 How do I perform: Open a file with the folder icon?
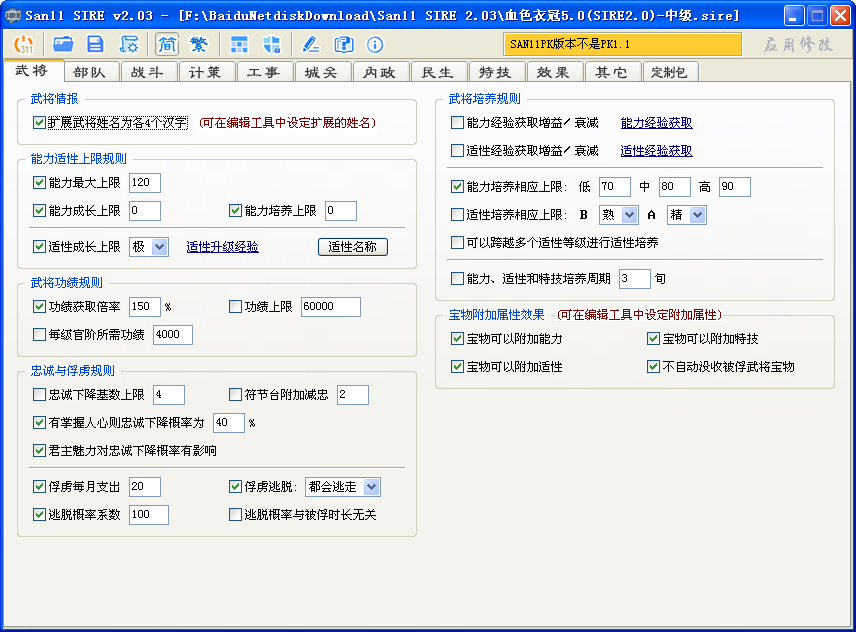click(63, 44)
